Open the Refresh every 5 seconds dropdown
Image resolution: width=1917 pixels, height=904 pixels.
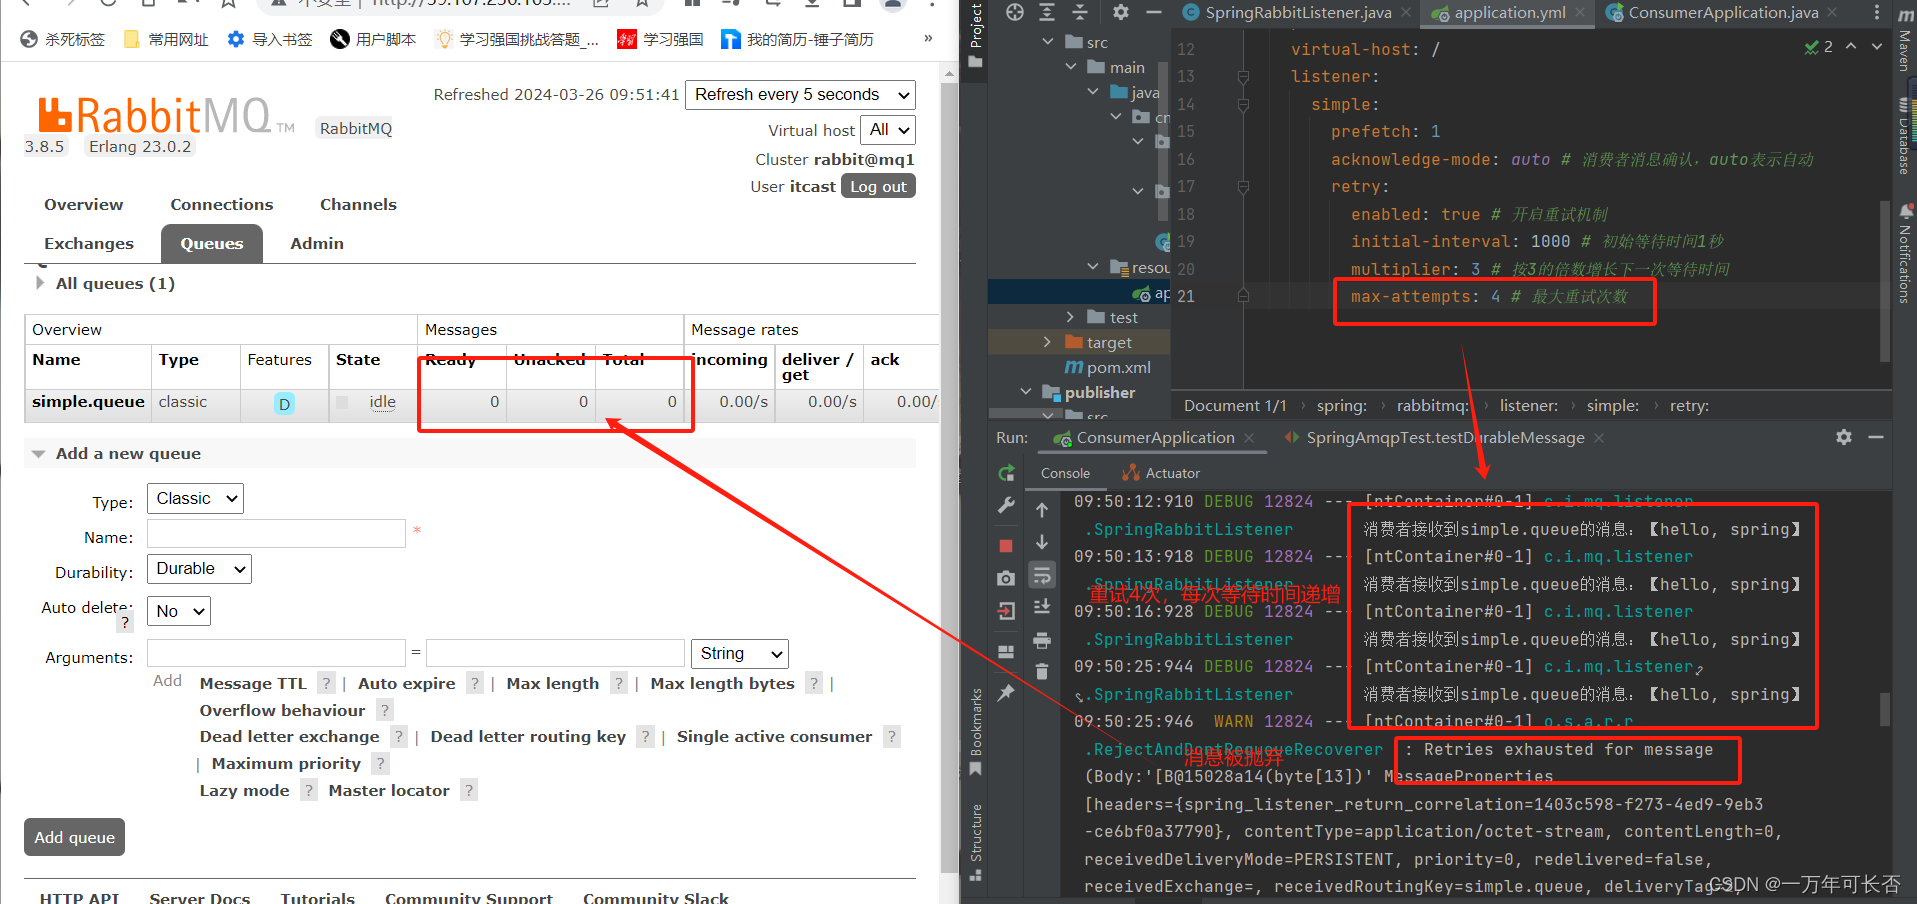(800, 95)
